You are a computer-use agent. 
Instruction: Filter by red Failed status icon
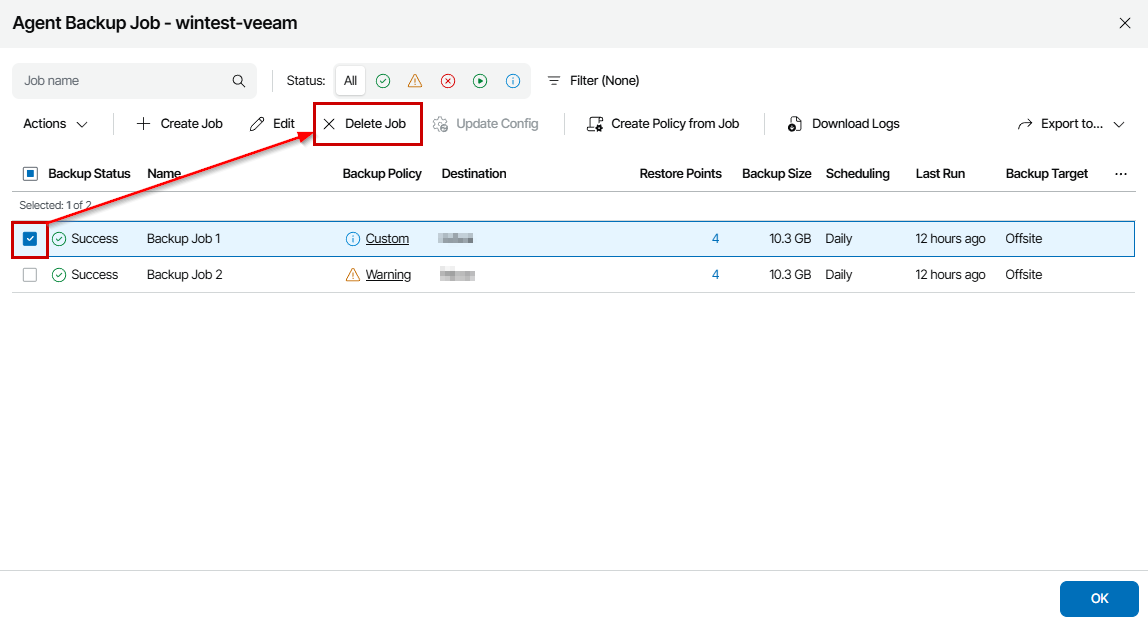448,81
